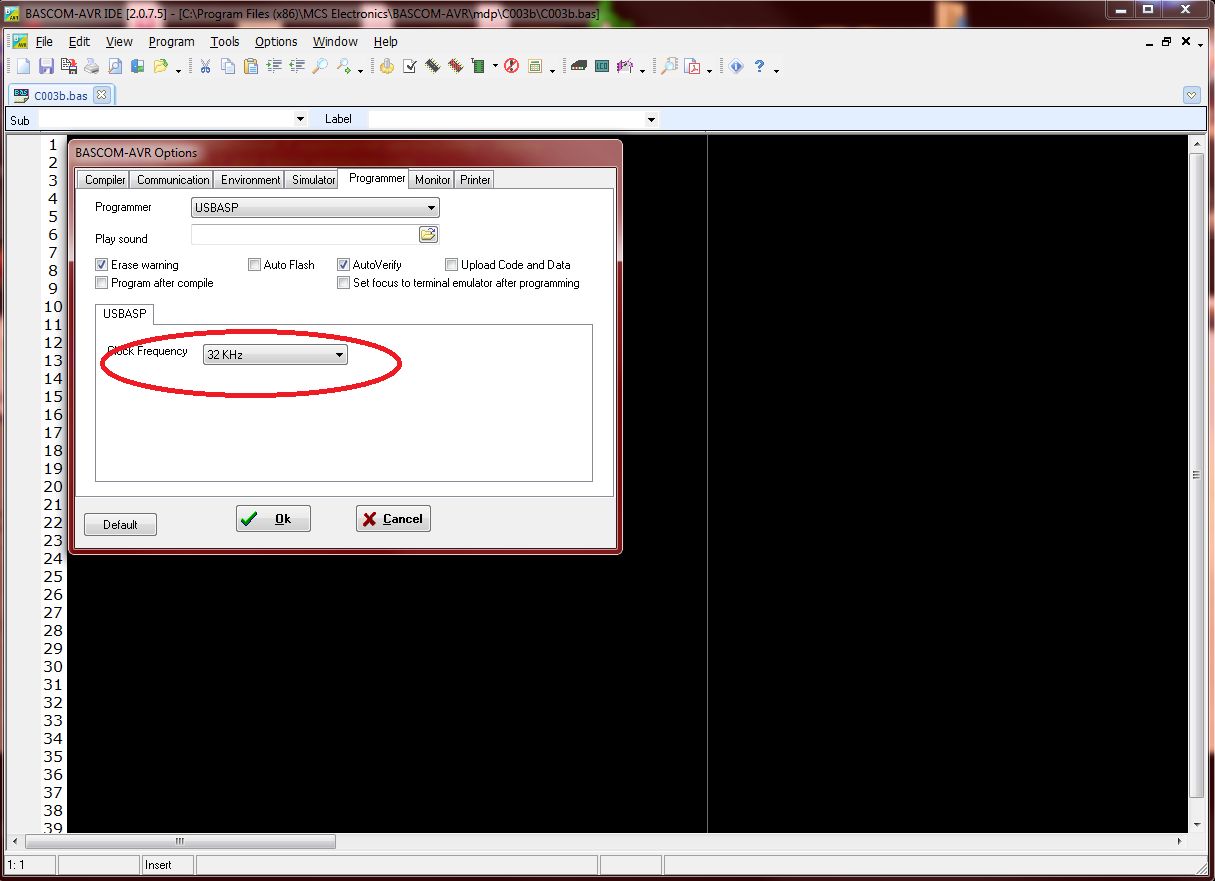The image size is (1215, 881).
Task: Click the Syntax Check checkmark icon
Action: (x=410, y=66)
